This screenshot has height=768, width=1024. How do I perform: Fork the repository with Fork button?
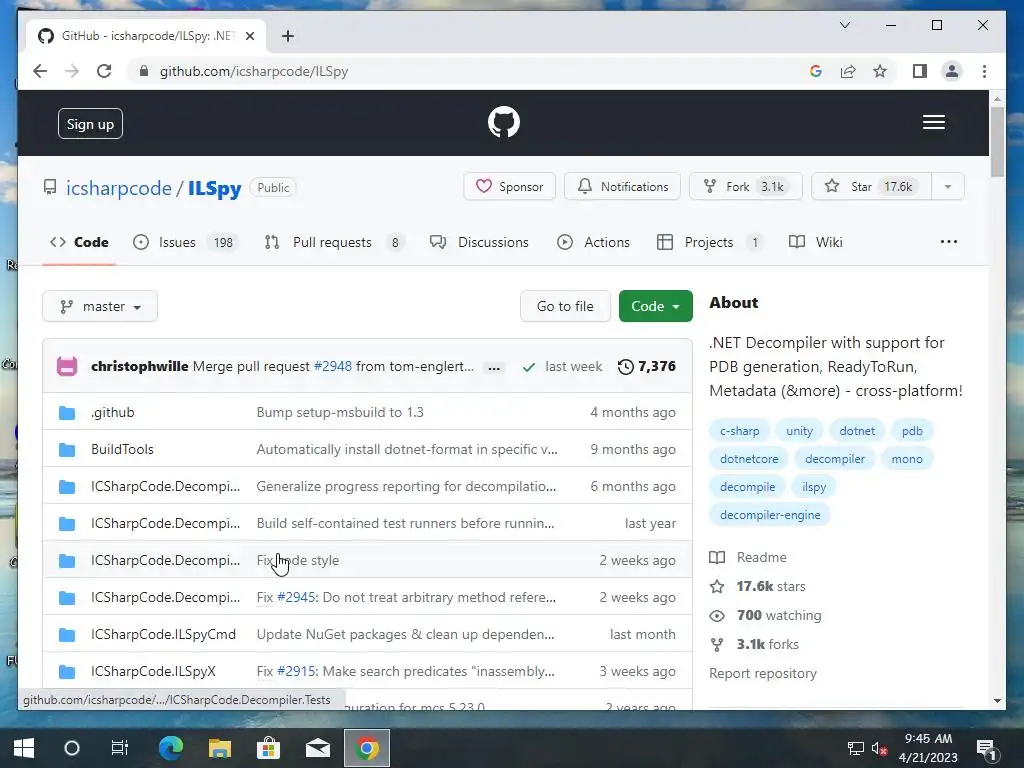tap(746, 187)
